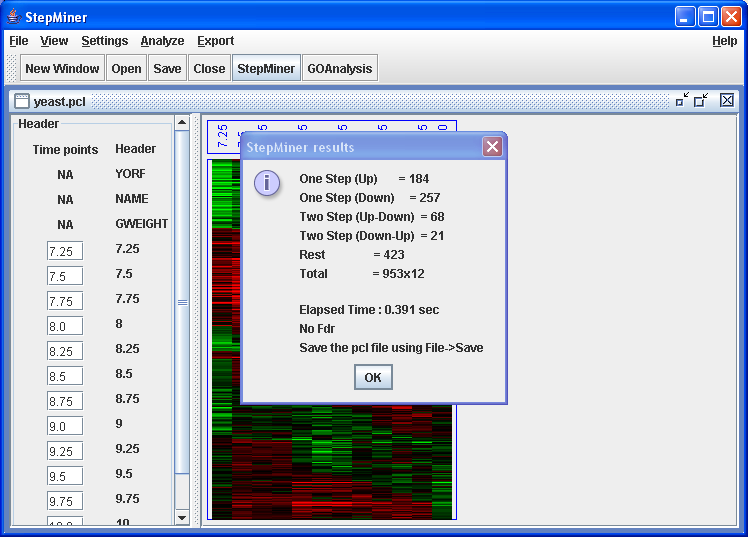Click the header panel scroll down arrow

click(182, 517)
